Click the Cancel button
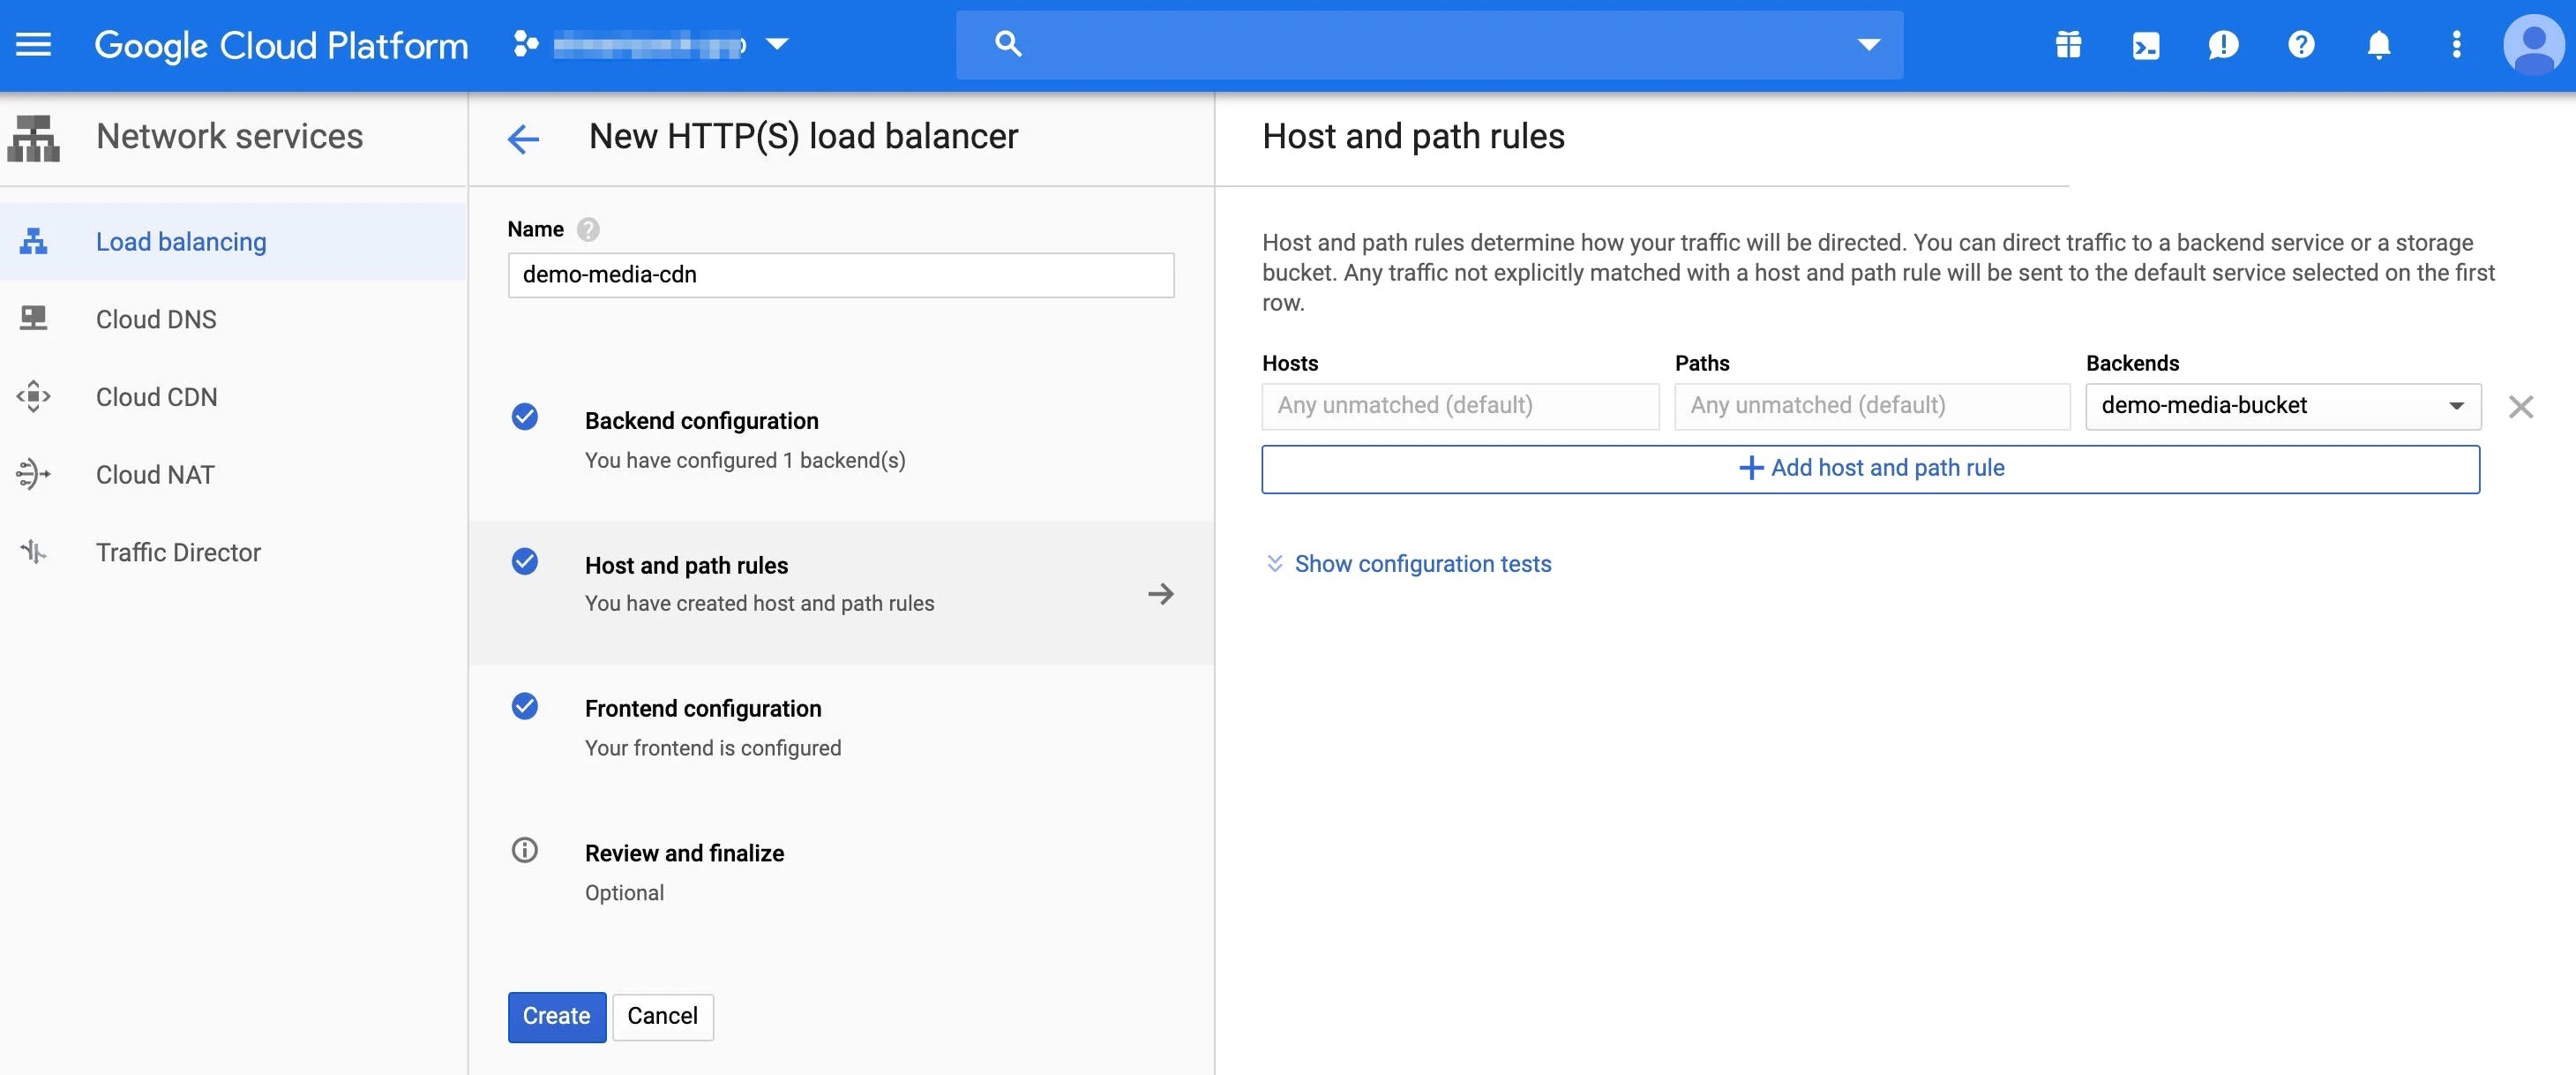The image size is (2576, 1075). click(x=663, y=1017)
